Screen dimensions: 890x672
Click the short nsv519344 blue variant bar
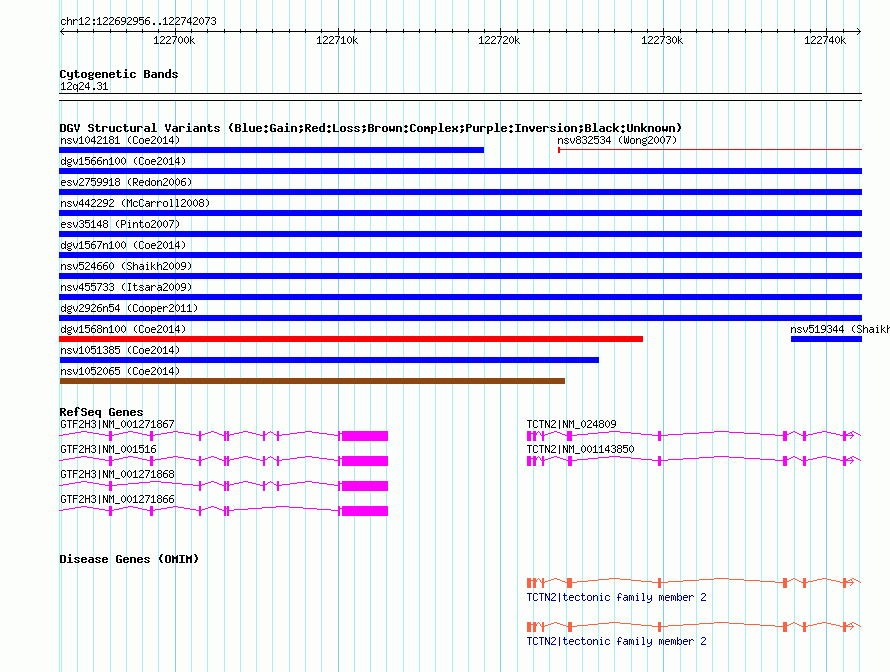click(826, 339)
